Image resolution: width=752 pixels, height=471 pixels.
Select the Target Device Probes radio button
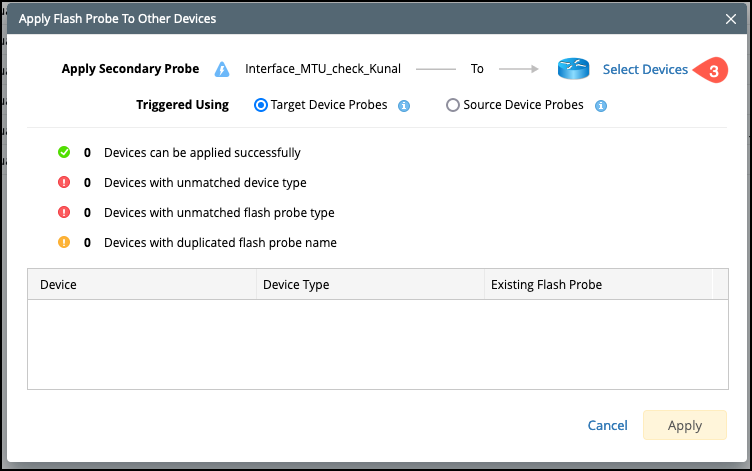pos(261,105)
